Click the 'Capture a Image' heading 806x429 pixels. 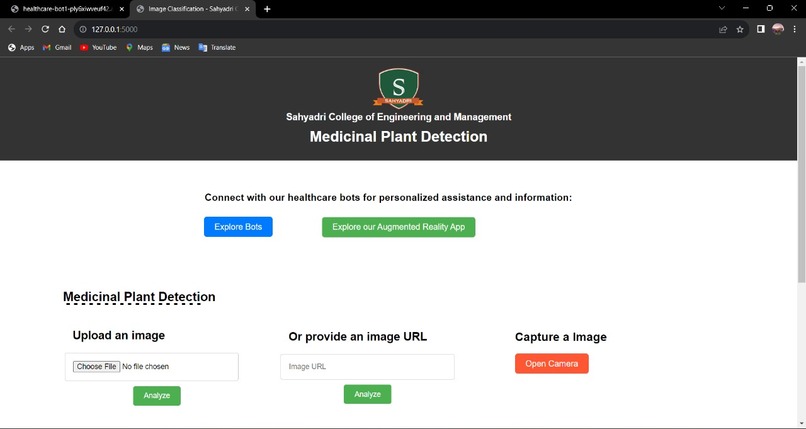click(561, 337)
